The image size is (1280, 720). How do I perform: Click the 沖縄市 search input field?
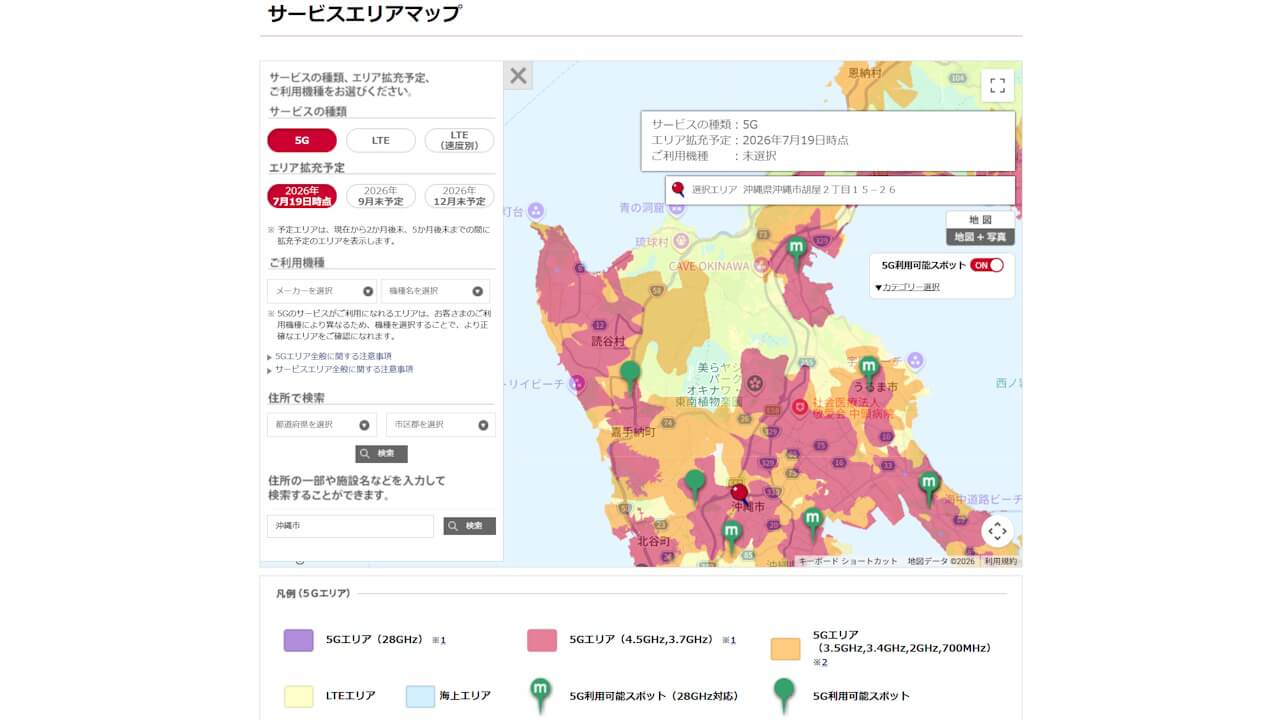pyautogui.click(x=350, y=526)
